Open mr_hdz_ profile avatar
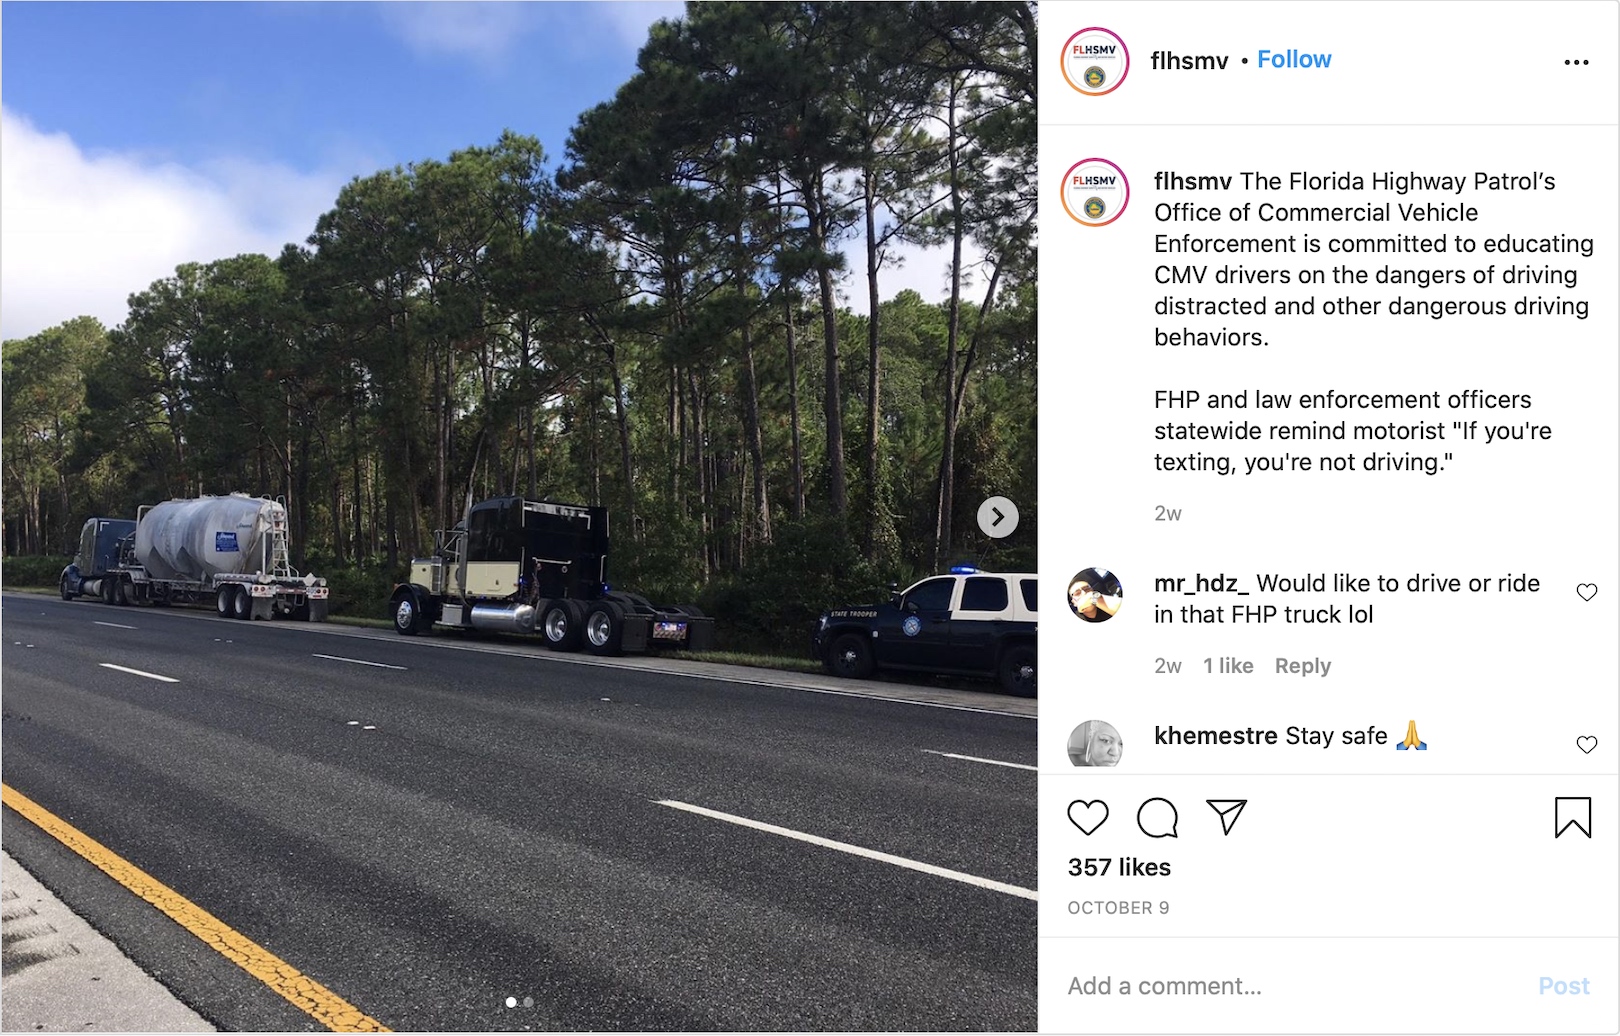This screenshot has height=1036, width=1620. [x=1095, y=595]
